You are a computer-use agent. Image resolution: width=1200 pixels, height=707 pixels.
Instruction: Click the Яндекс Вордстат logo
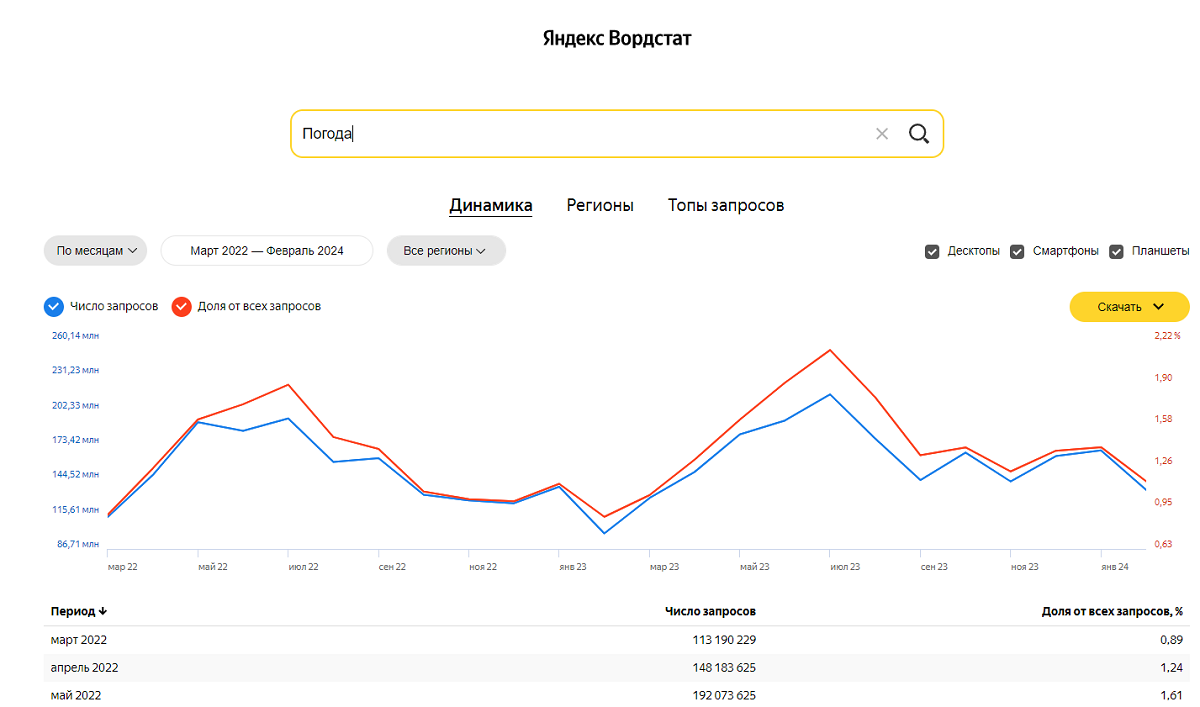[617, 39]
